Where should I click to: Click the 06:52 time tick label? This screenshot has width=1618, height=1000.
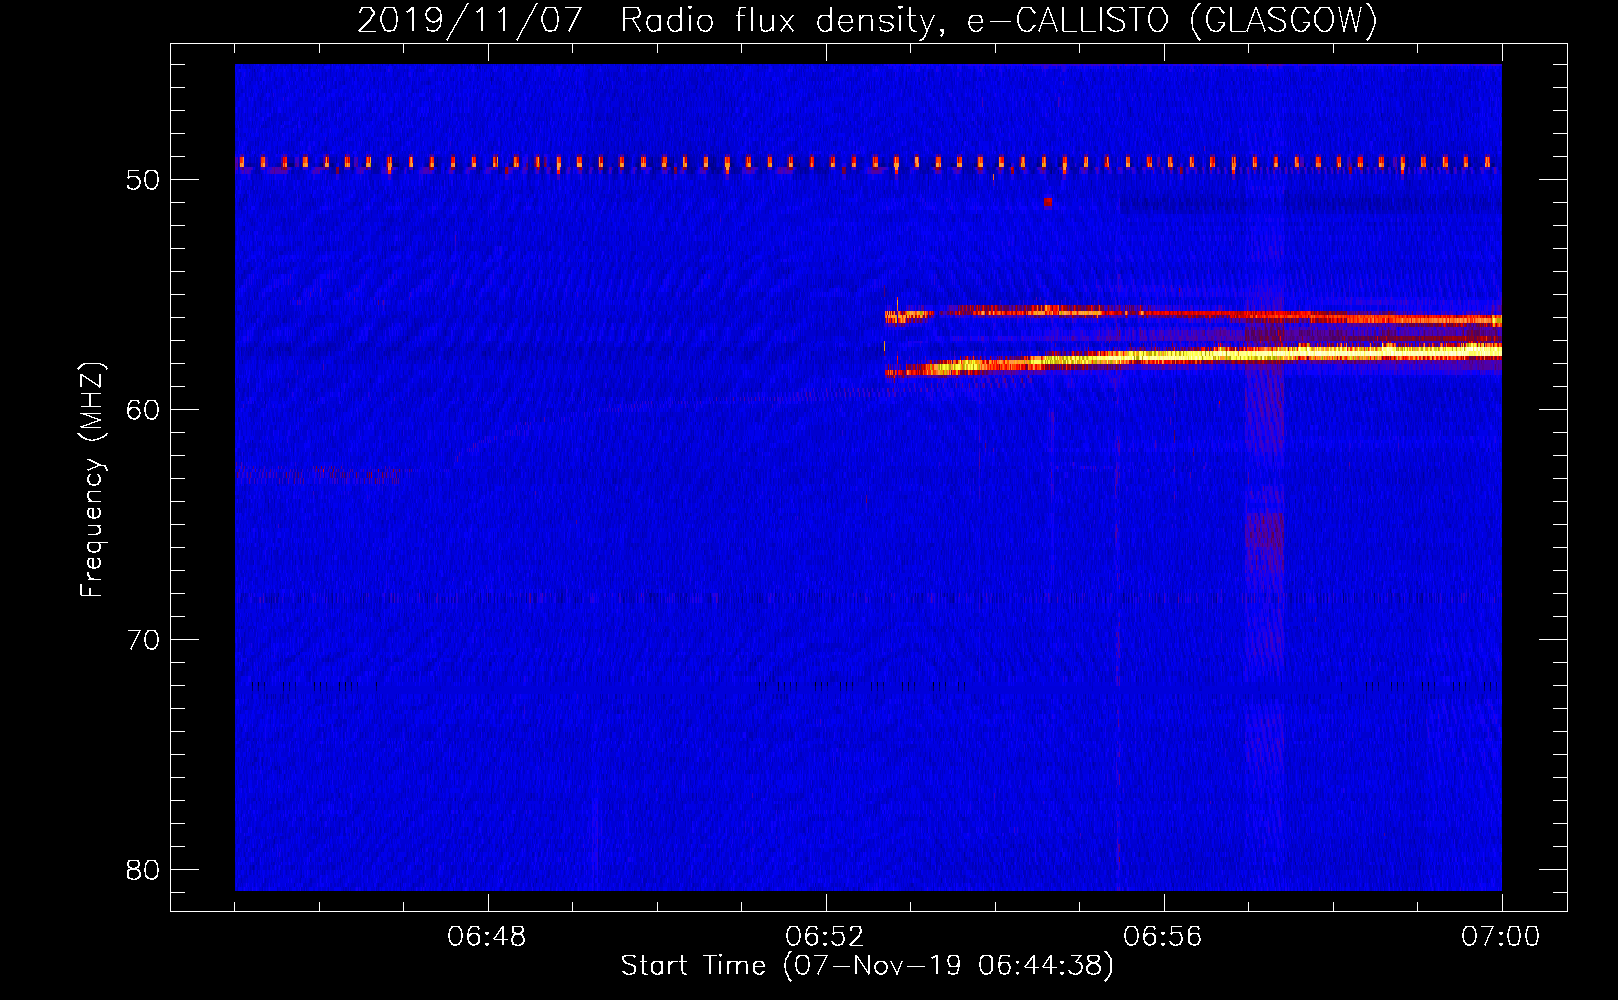(825, 937)
